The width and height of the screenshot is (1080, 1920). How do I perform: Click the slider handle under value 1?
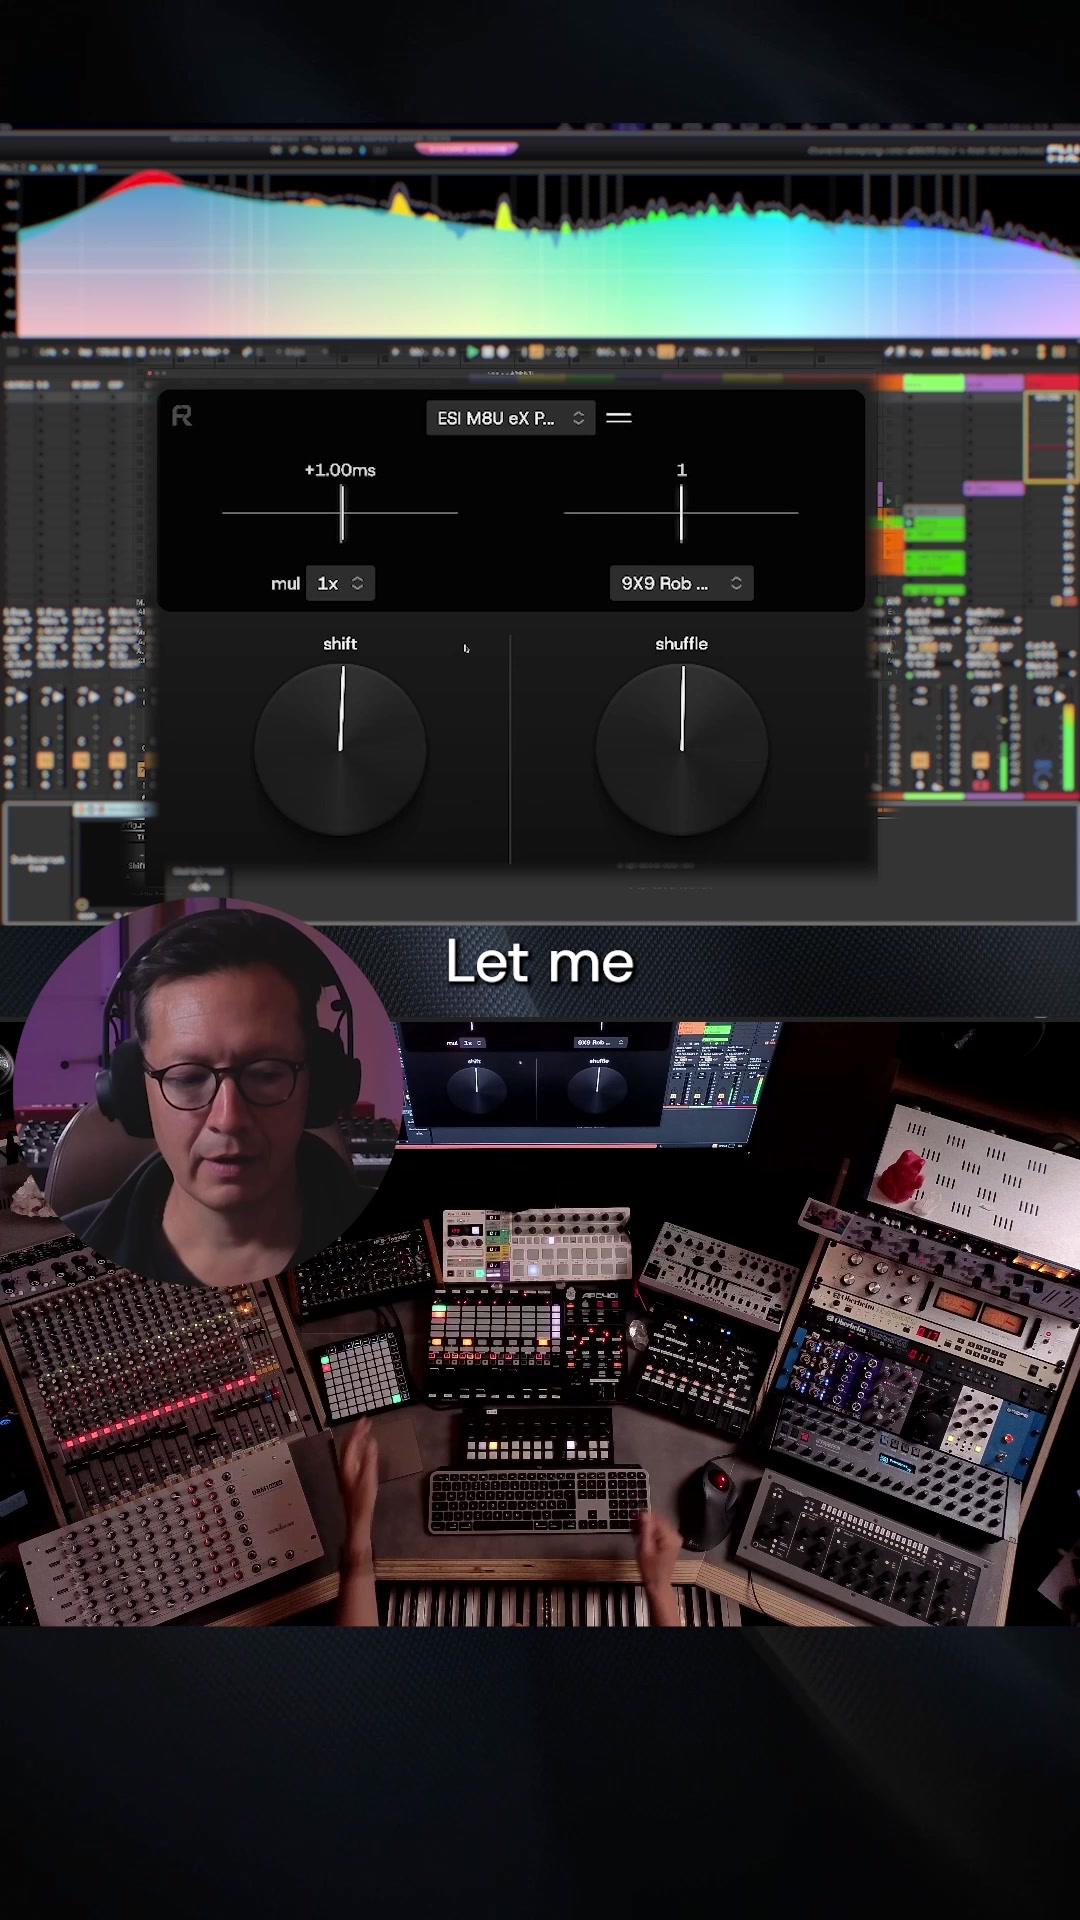pyautogui.click(x=682, y=513)
